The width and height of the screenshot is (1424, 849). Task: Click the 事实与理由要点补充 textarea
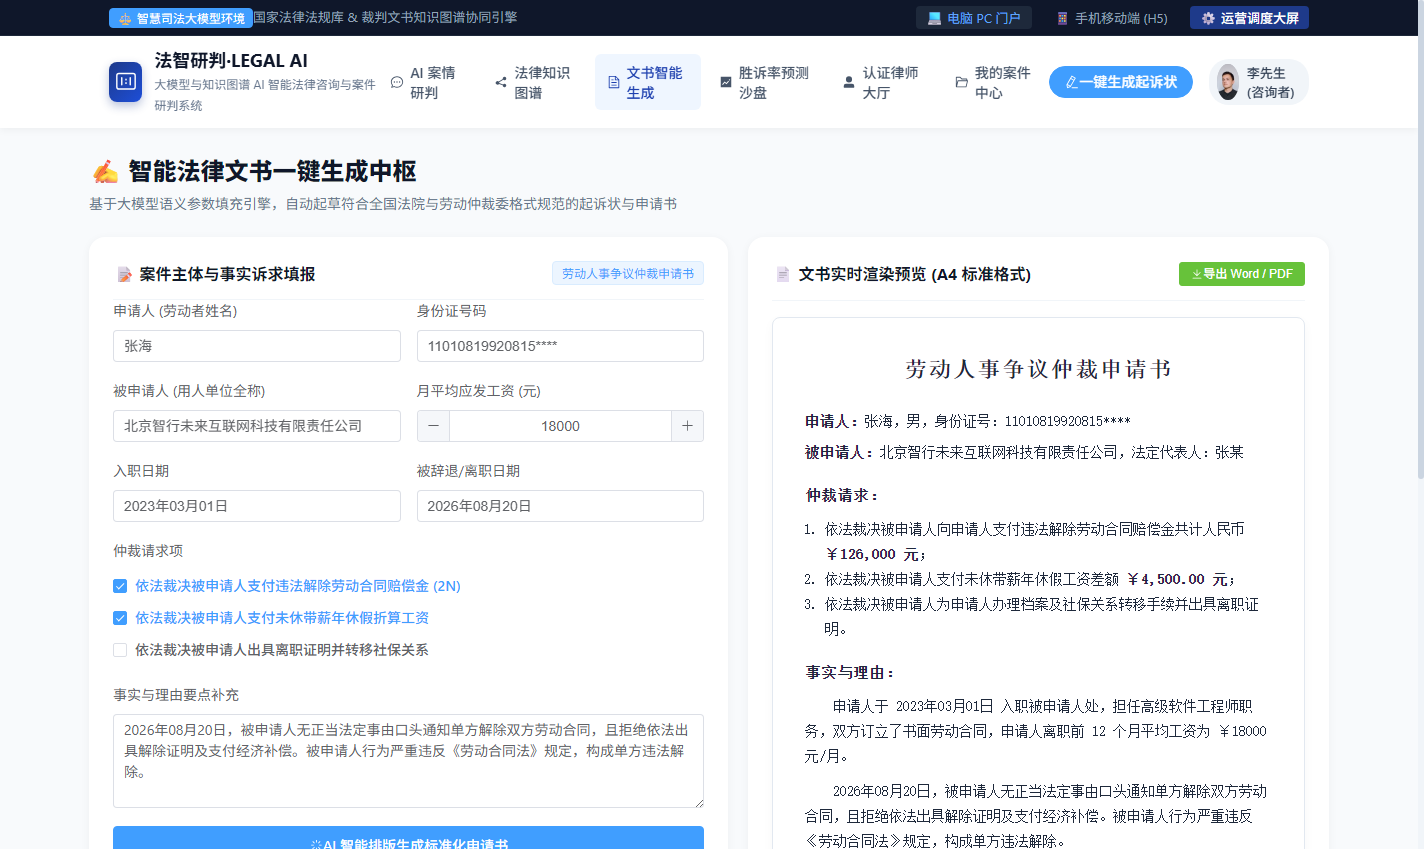(x=408, y=761)
